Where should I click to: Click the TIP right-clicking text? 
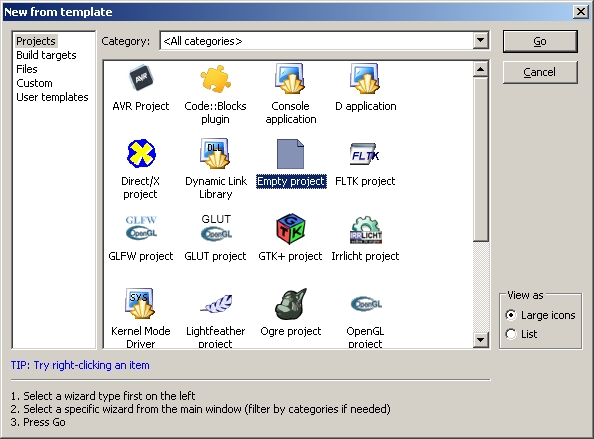tap(80, 365)
